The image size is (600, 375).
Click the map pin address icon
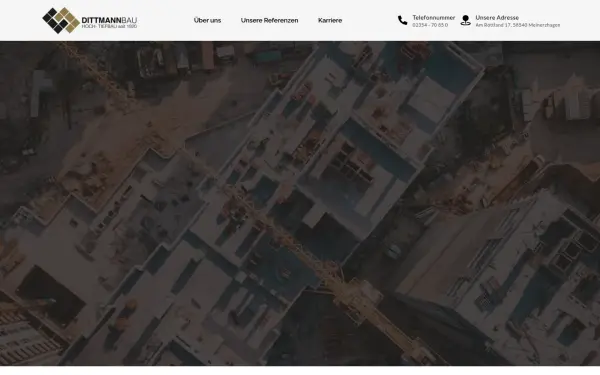[465, 20]
